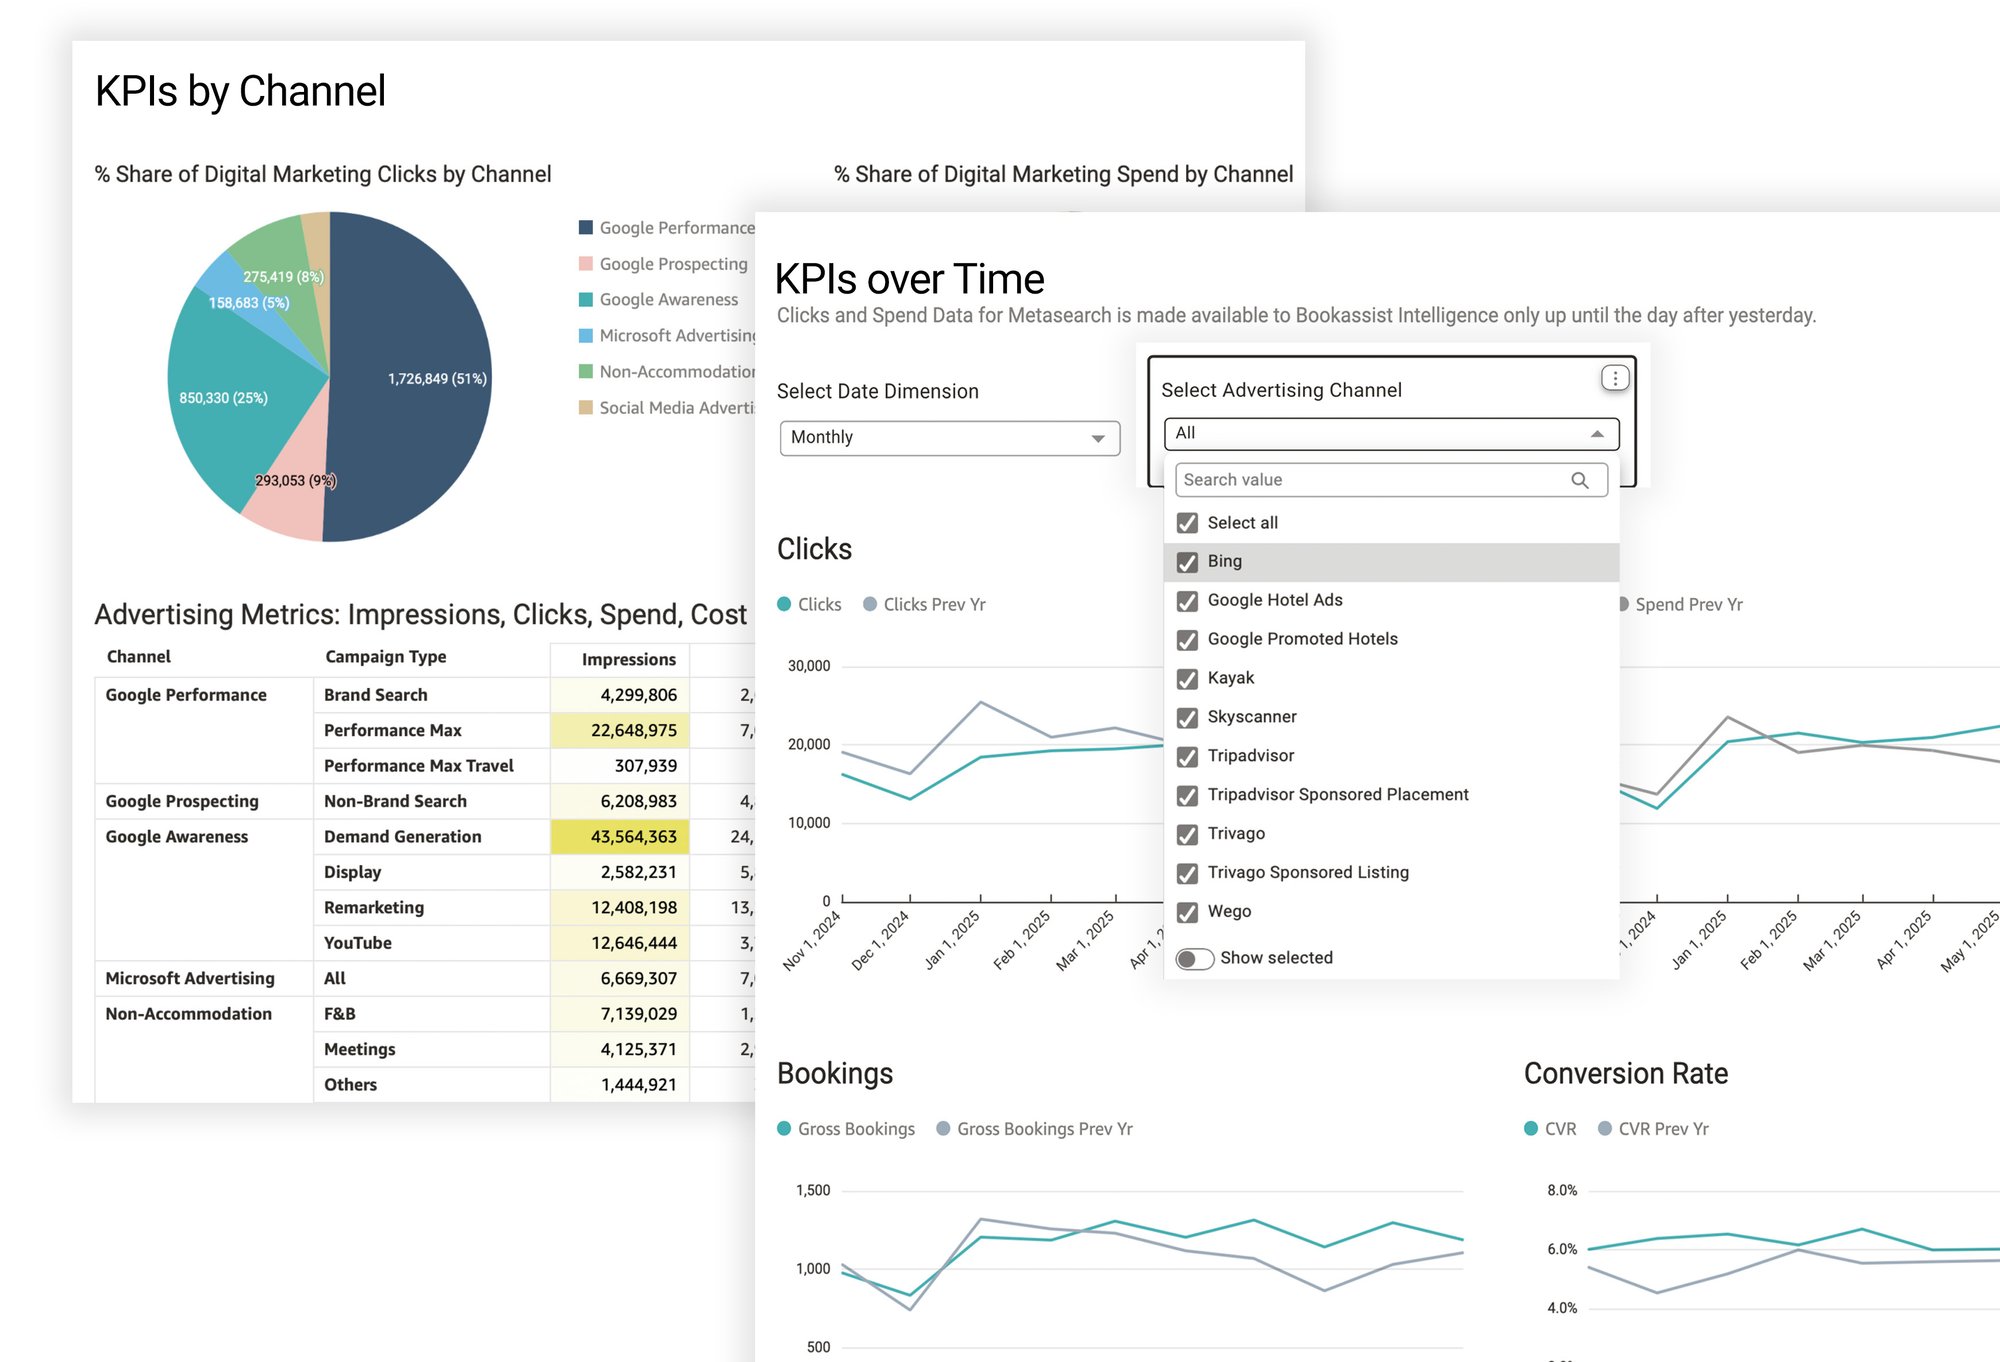Screen dimensions: 2000x1362
Task: Toggle the Select all checkbox
Action: coord(1187,523)
